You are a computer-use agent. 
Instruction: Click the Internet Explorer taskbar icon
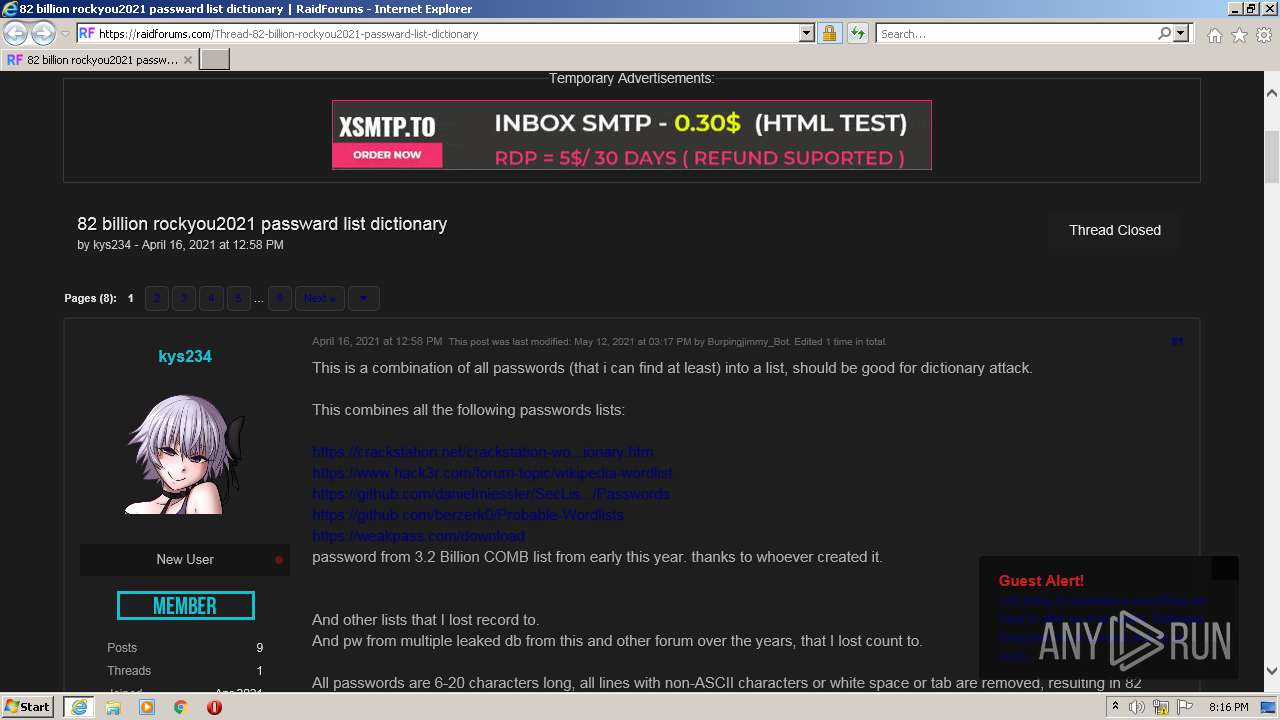[x=78, y=707]
